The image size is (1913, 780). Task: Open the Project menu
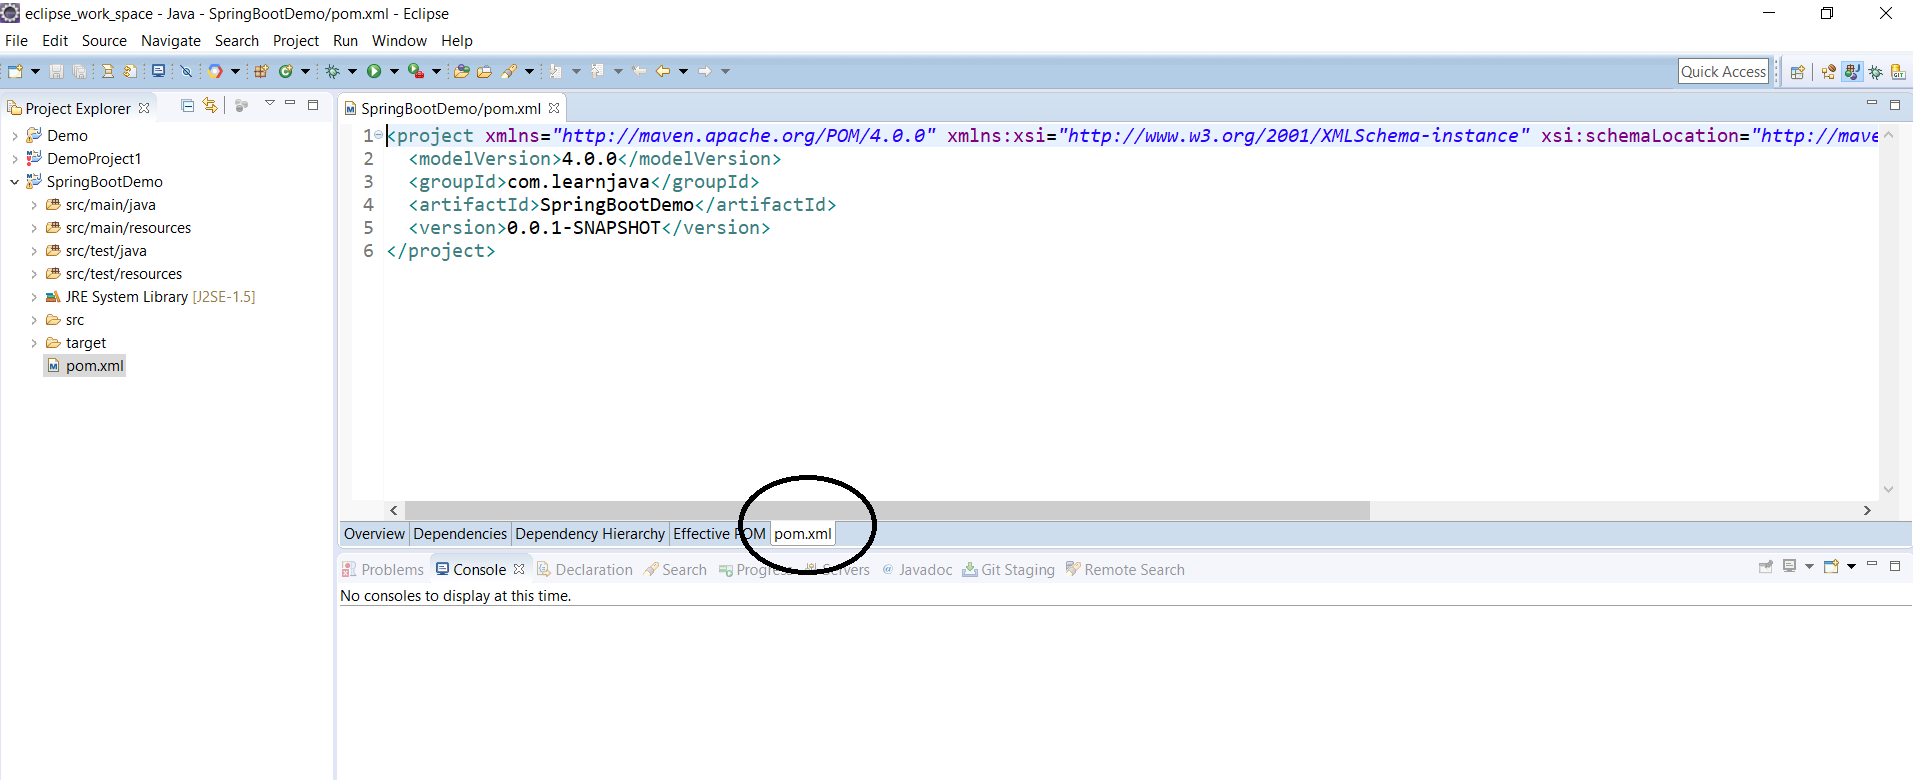296,41
